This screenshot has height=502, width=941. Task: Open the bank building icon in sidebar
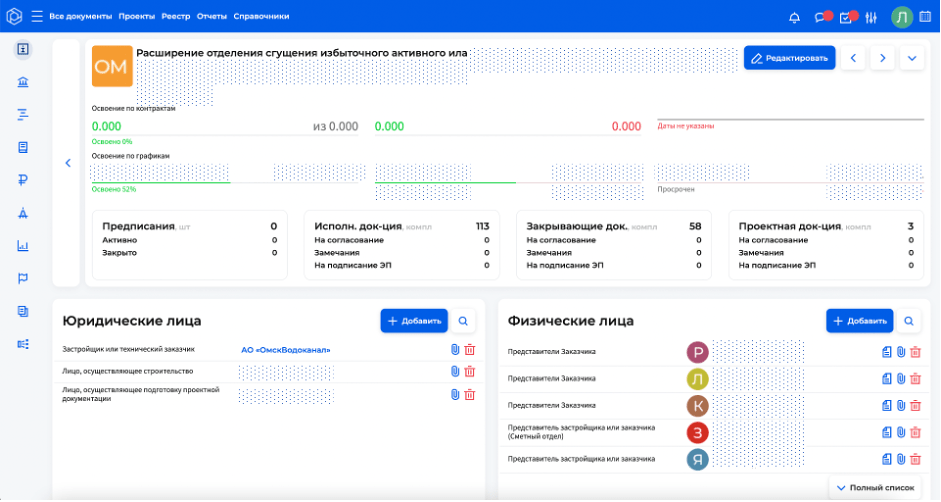pyautogui.click(x=22, y=82)
